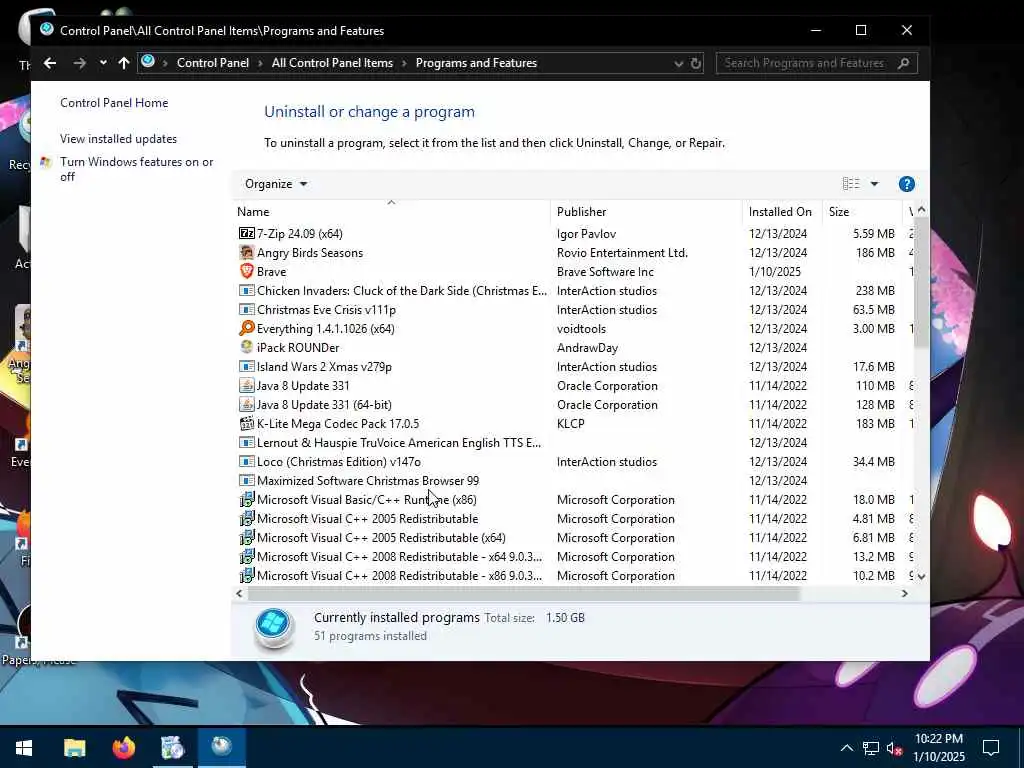Open the Organize dropdown

[x=276, y=184]
